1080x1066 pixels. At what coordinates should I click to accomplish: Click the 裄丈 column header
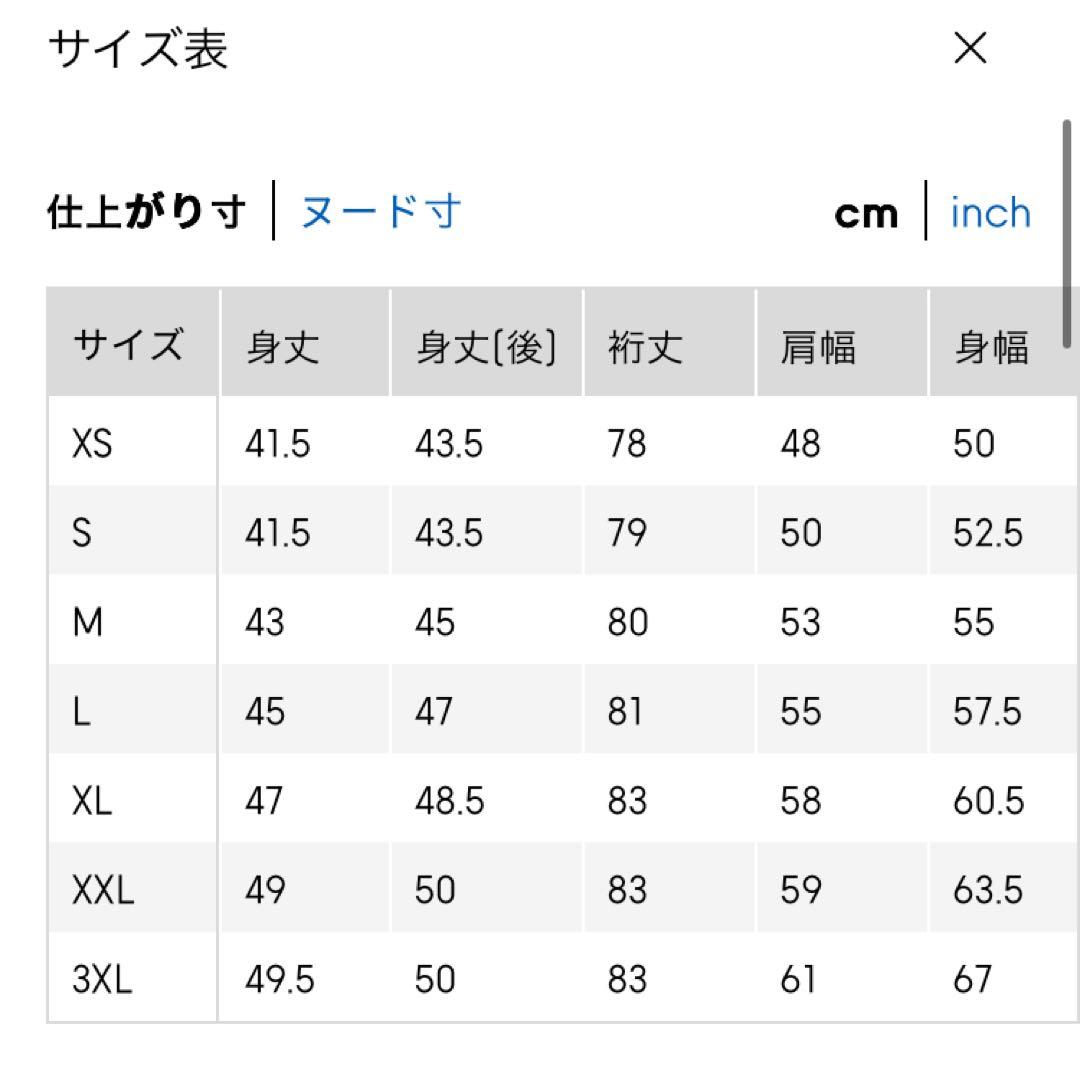(x=645, y=347)
